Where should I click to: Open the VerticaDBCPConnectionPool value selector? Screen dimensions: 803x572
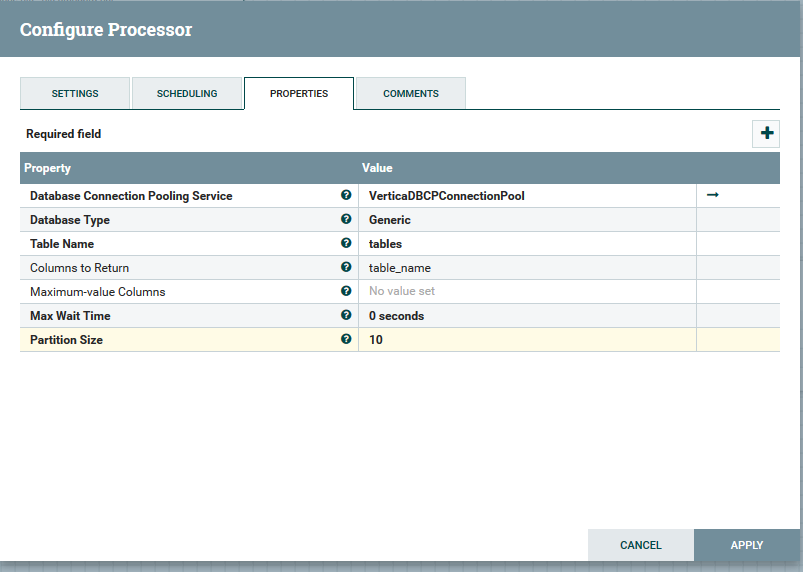click(x=527, y=196)
